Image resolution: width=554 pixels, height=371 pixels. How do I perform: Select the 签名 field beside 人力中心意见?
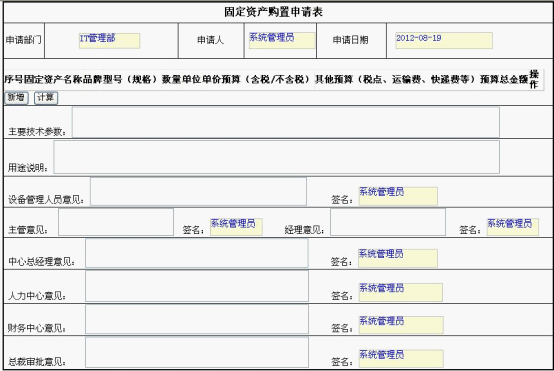coord(401,292)
